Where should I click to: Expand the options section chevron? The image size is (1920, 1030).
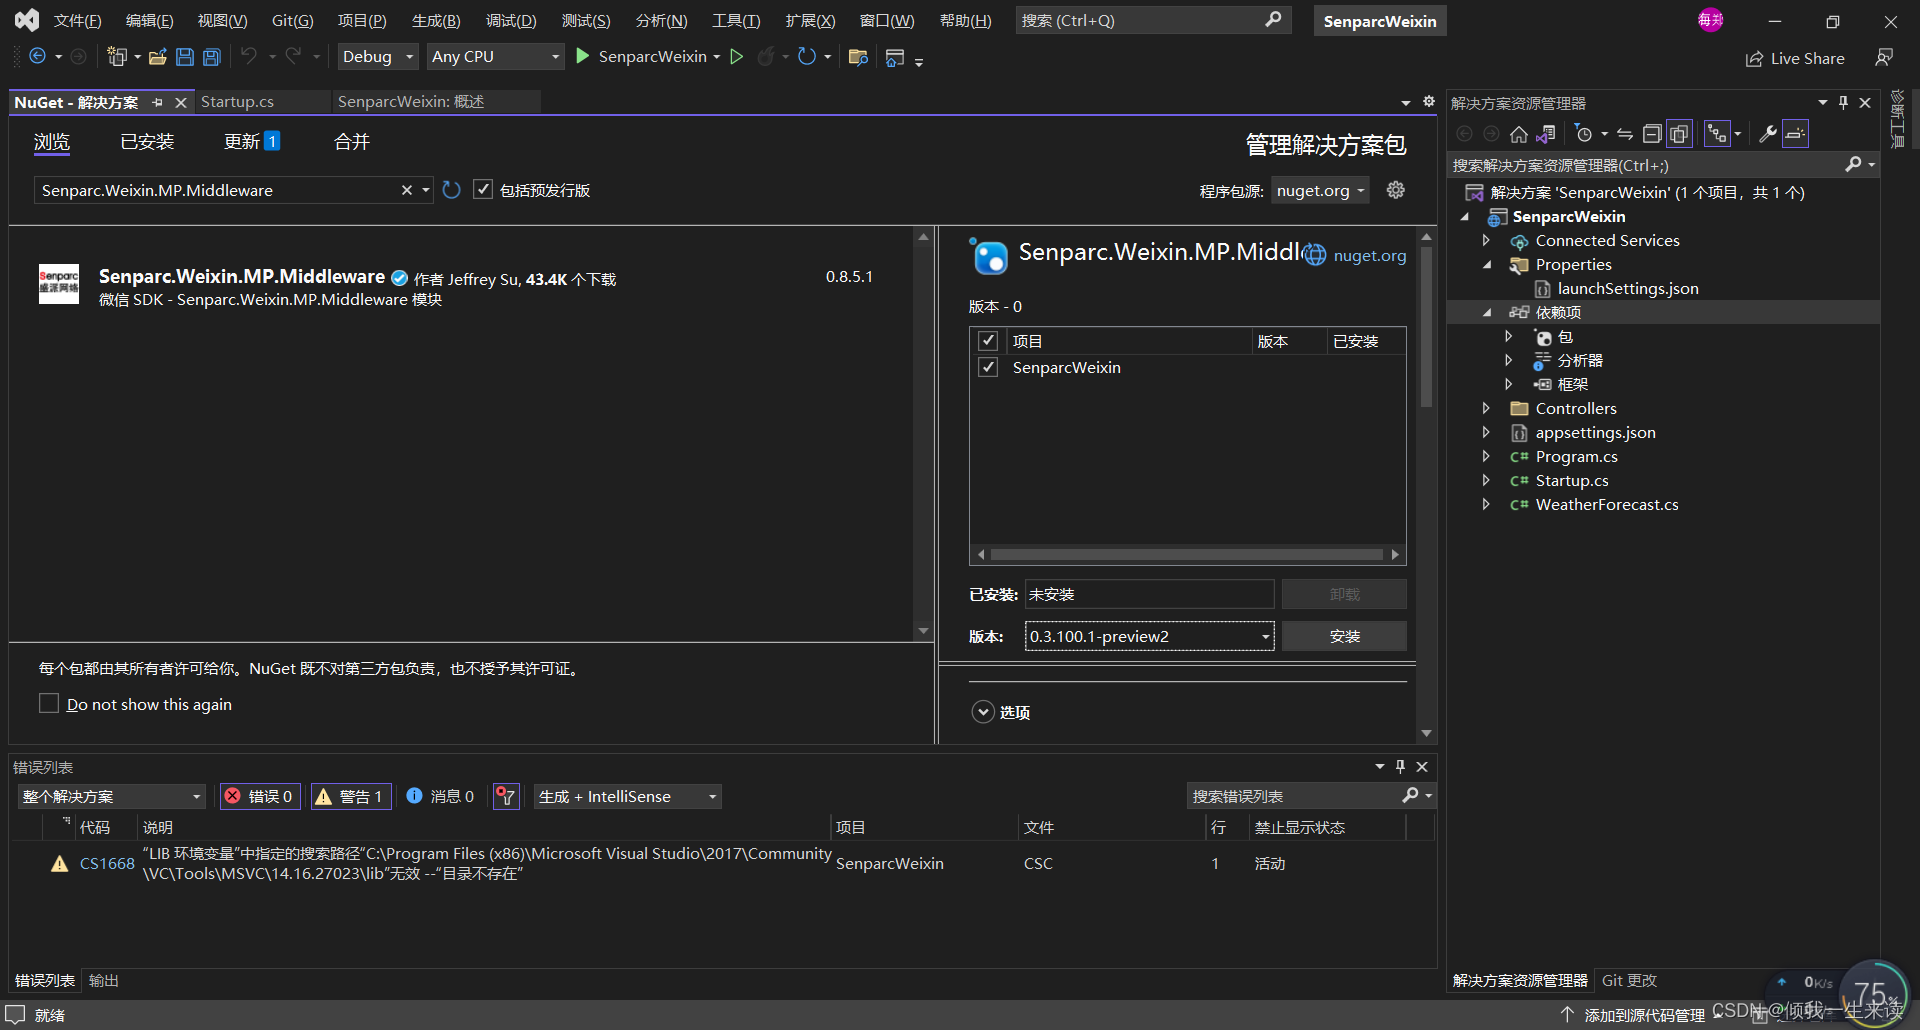(x=983, y=712)
